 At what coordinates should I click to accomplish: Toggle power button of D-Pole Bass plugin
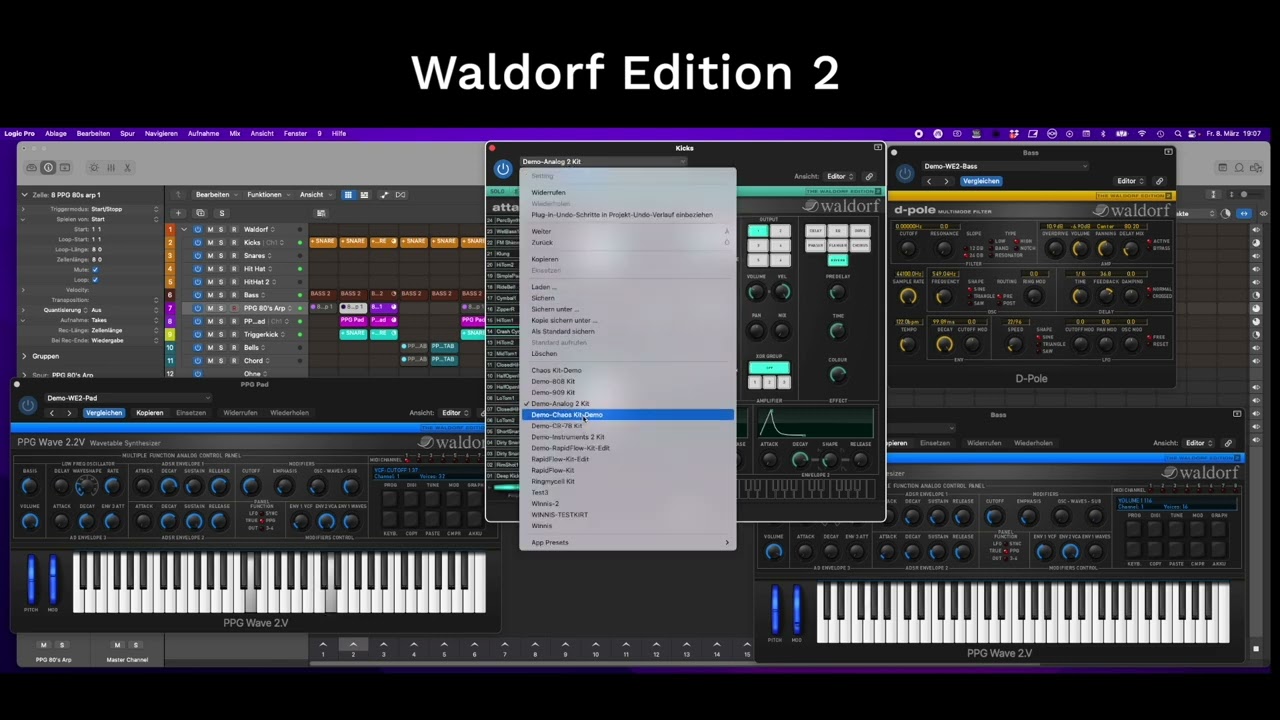(x=905, y=173)
